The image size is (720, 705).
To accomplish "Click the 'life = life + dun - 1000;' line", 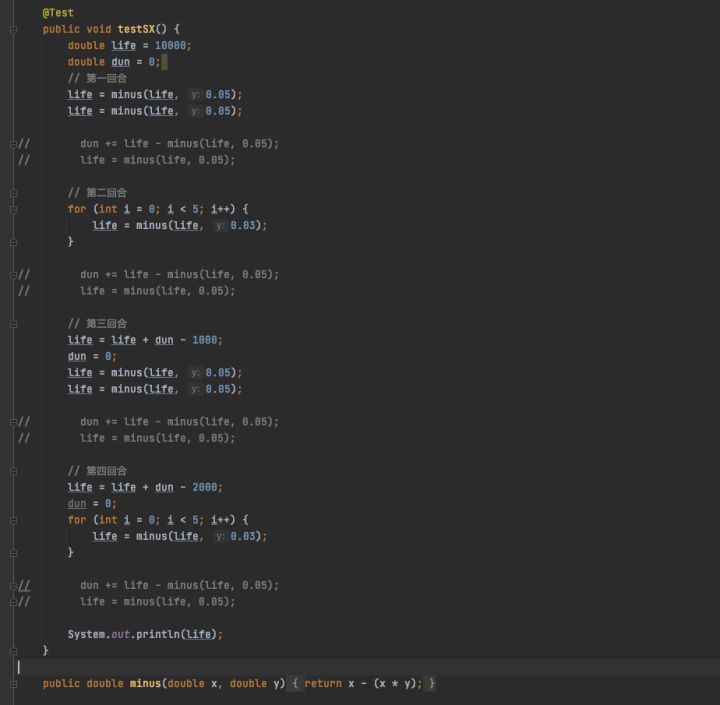I will point(145,340).
